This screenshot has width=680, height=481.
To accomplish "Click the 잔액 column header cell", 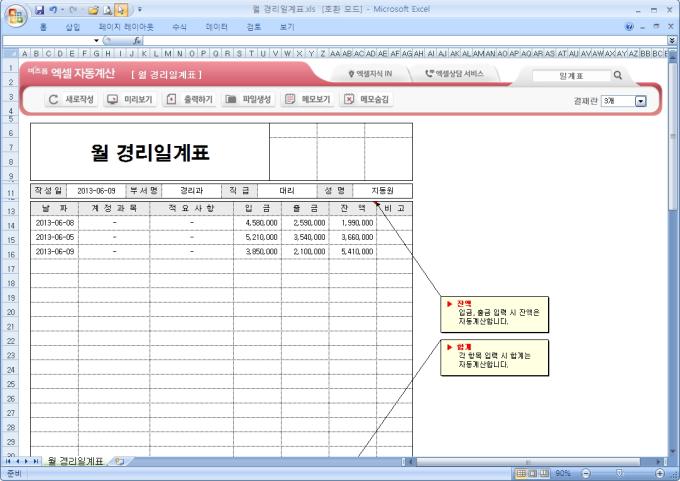I will [353, 209].
